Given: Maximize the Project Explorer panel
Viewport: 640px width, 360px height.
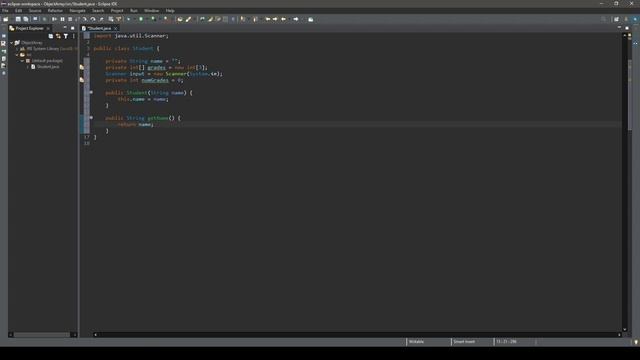Looking at the screenshot, I should click(73, 28).
